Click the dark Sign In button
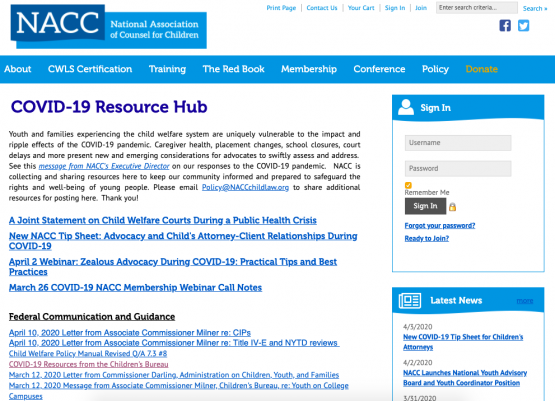This screenshot has height=401, width=555. coord(425,206)
